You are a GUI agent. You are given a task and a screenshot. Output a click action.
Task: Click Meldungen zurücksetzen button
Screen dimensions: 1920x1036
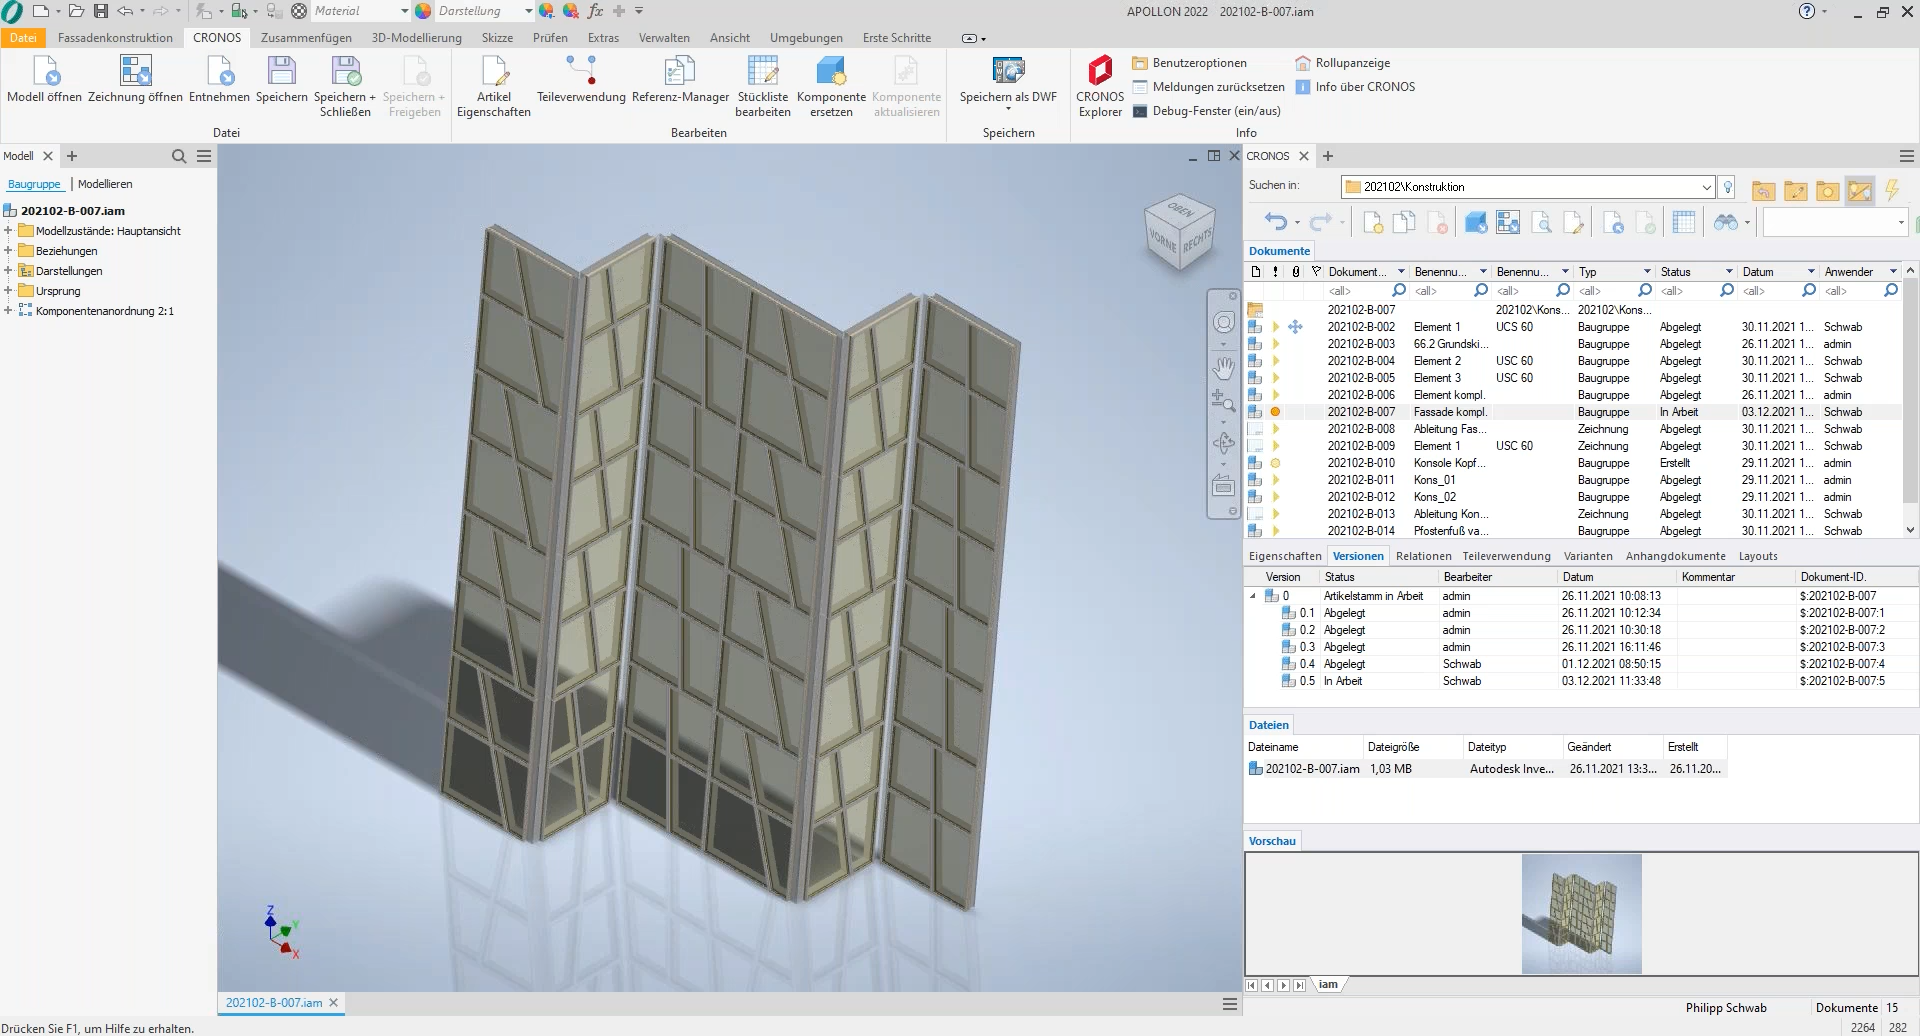[1218, 87]
